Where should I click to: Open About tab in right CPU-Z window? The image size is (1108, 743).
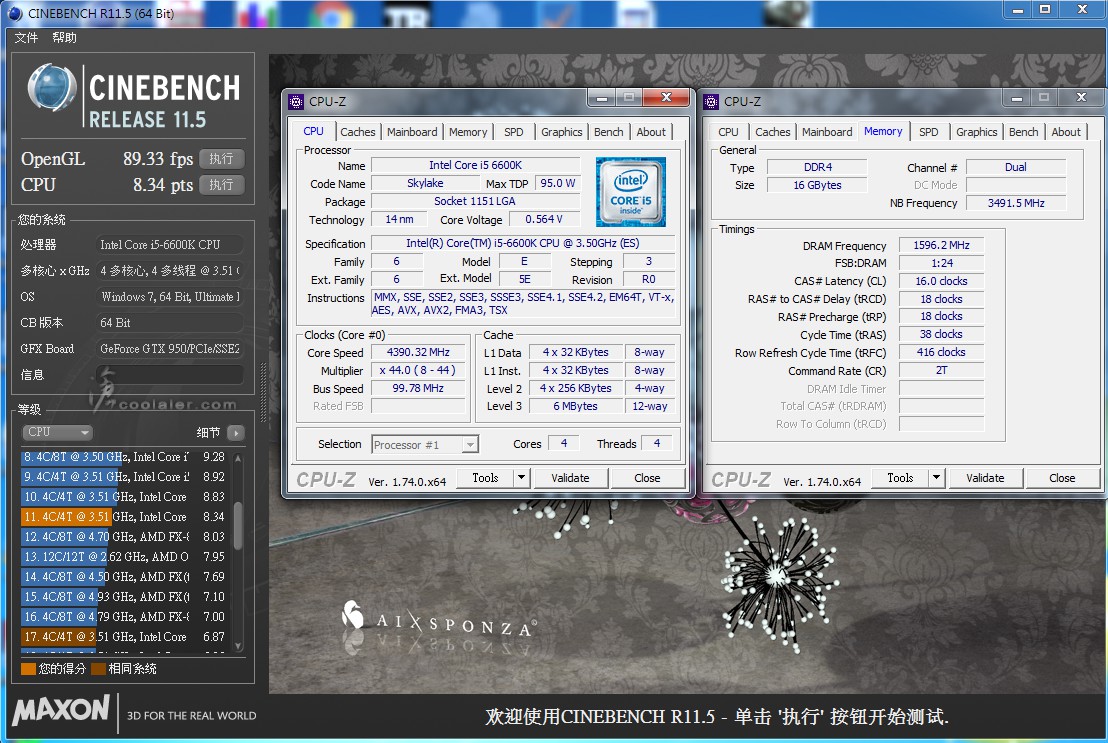tap(1066, 131)
